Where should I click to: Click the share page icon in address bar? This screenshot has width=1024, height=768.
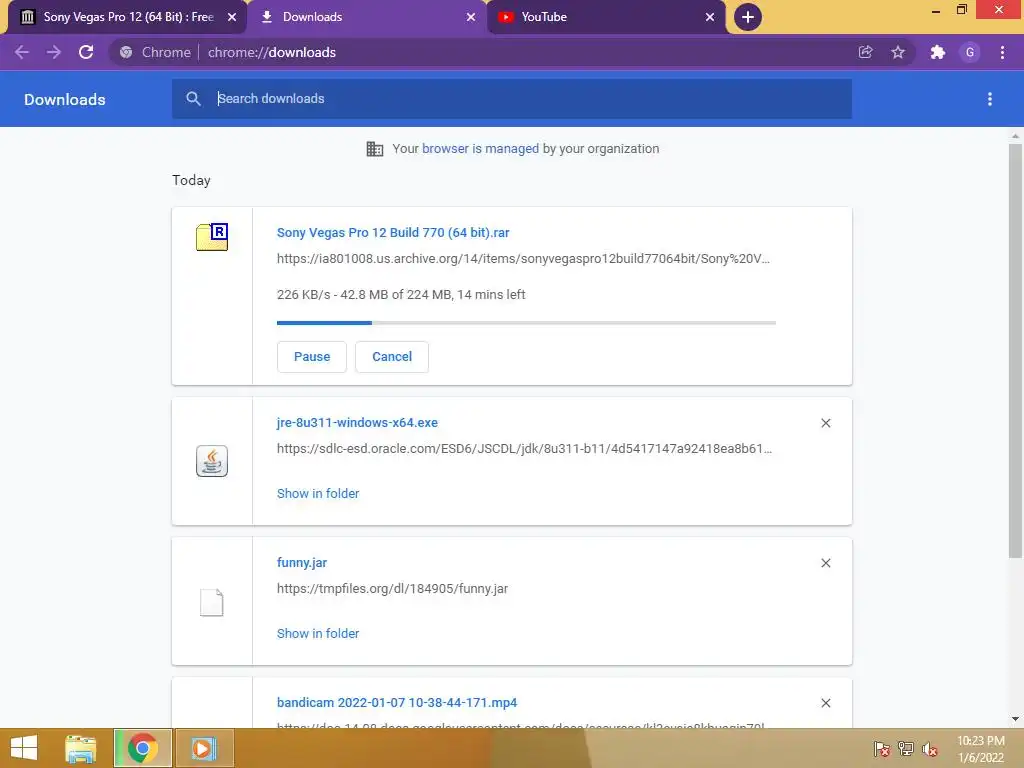(x=865, y=52)
